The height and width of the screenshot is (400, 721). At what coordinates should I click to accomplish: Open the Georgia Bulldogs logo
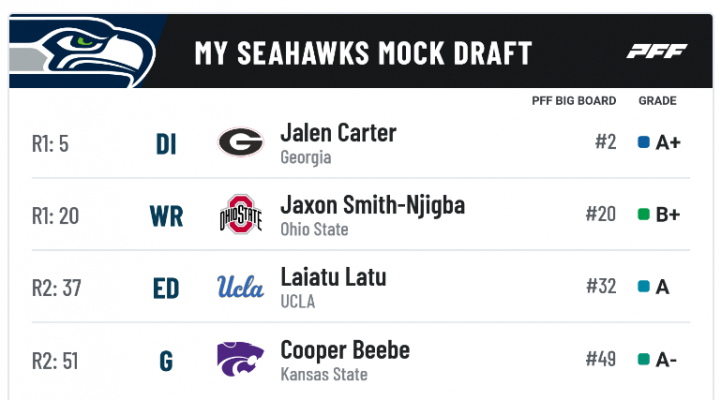point(240,142)
